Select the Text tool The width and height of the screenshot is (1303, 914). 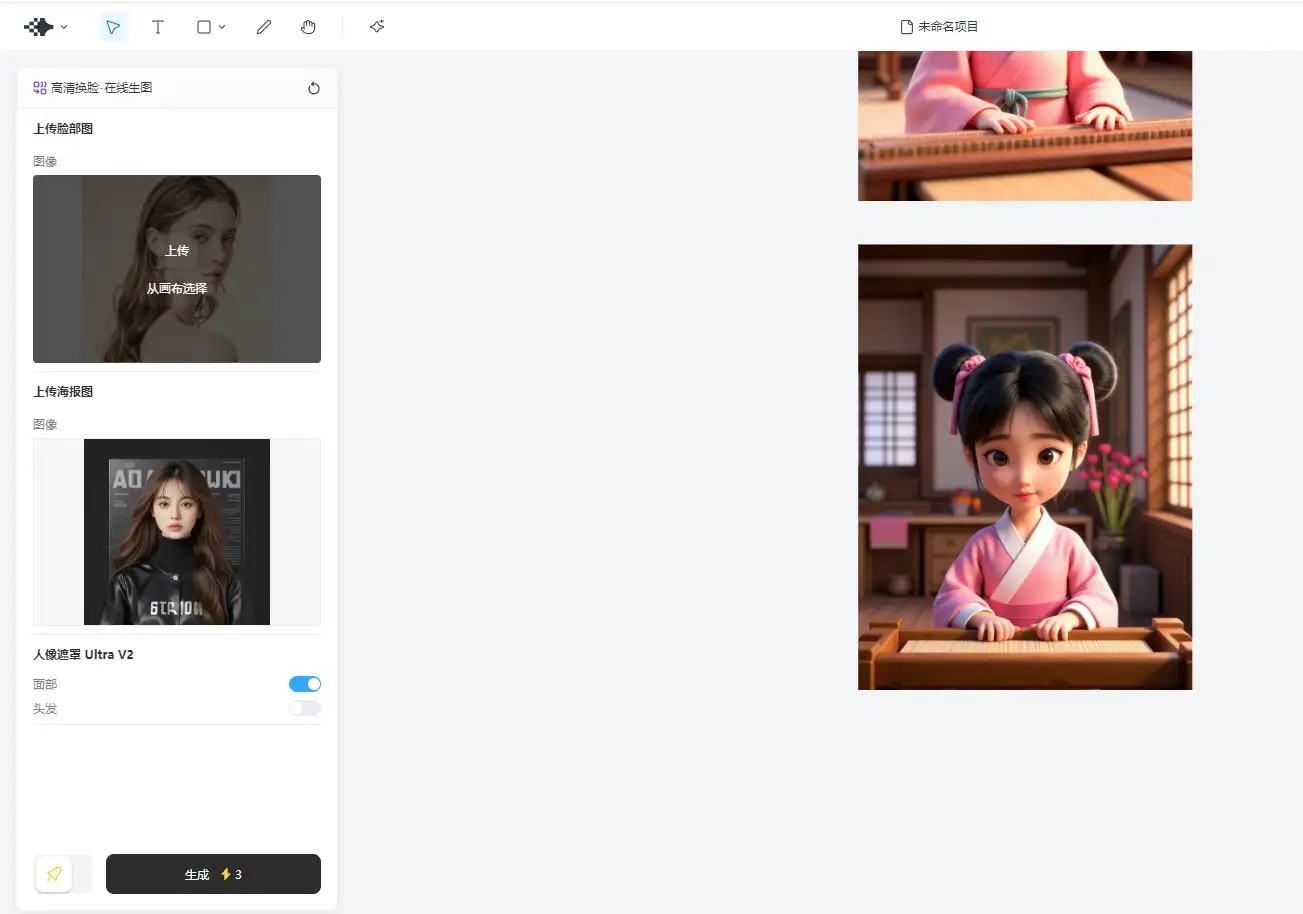pyautogui.click(x=158, y=27)
